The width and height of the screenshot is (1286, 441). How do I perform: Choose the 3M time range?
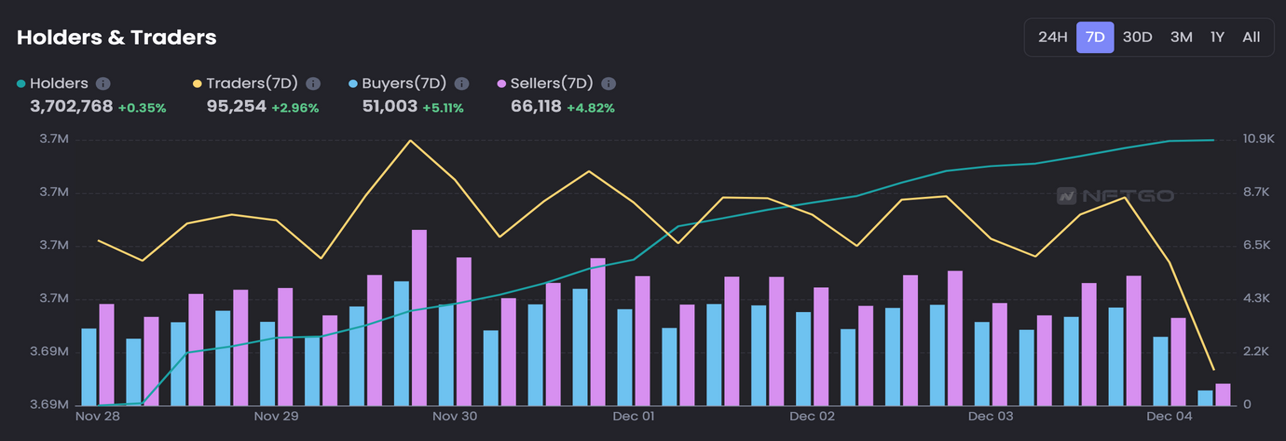tap(1181, 37)
